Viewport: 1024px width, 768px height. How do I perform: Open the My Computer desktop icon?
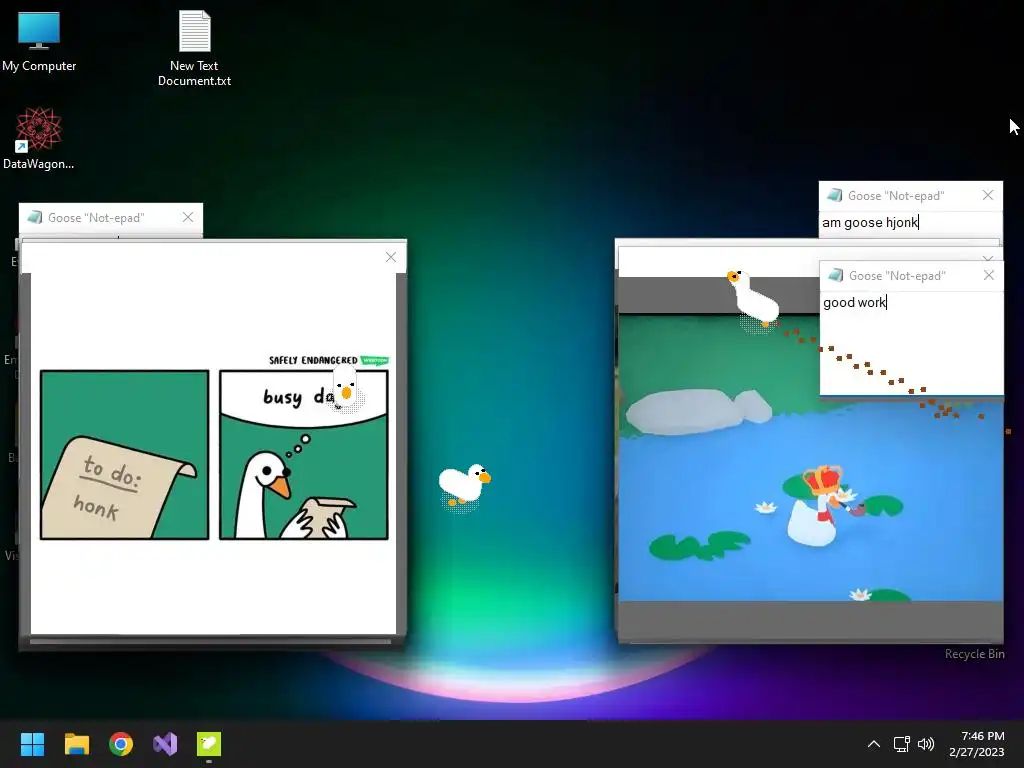(x=39, y=42)
